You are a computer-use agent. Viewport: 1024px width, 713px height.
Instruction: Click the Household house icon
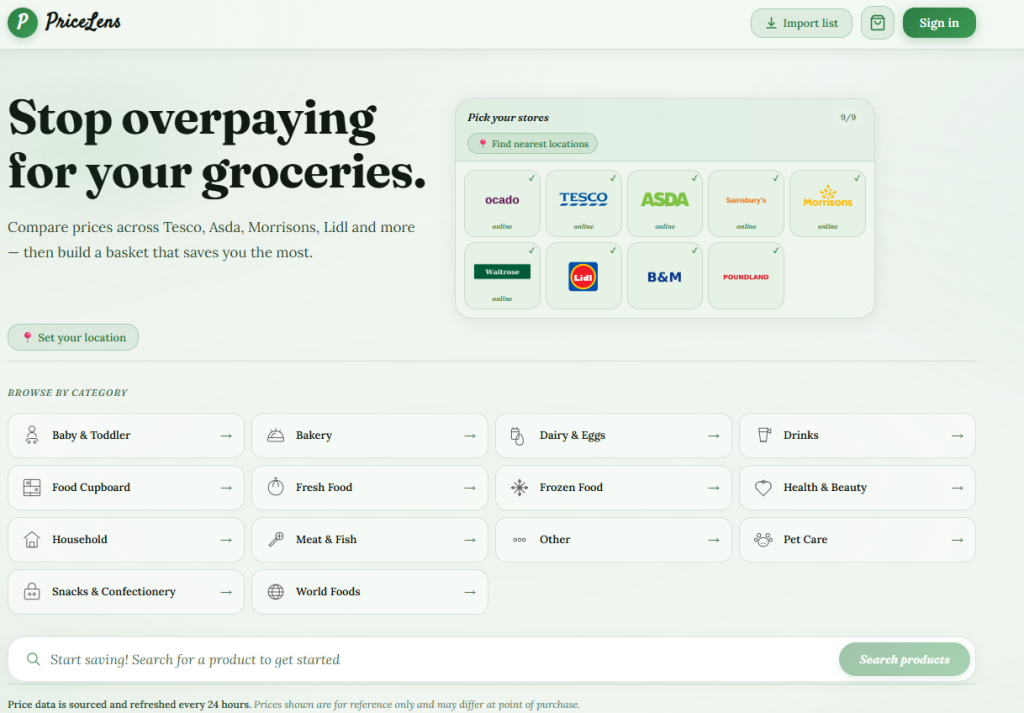tap(31, 539)
